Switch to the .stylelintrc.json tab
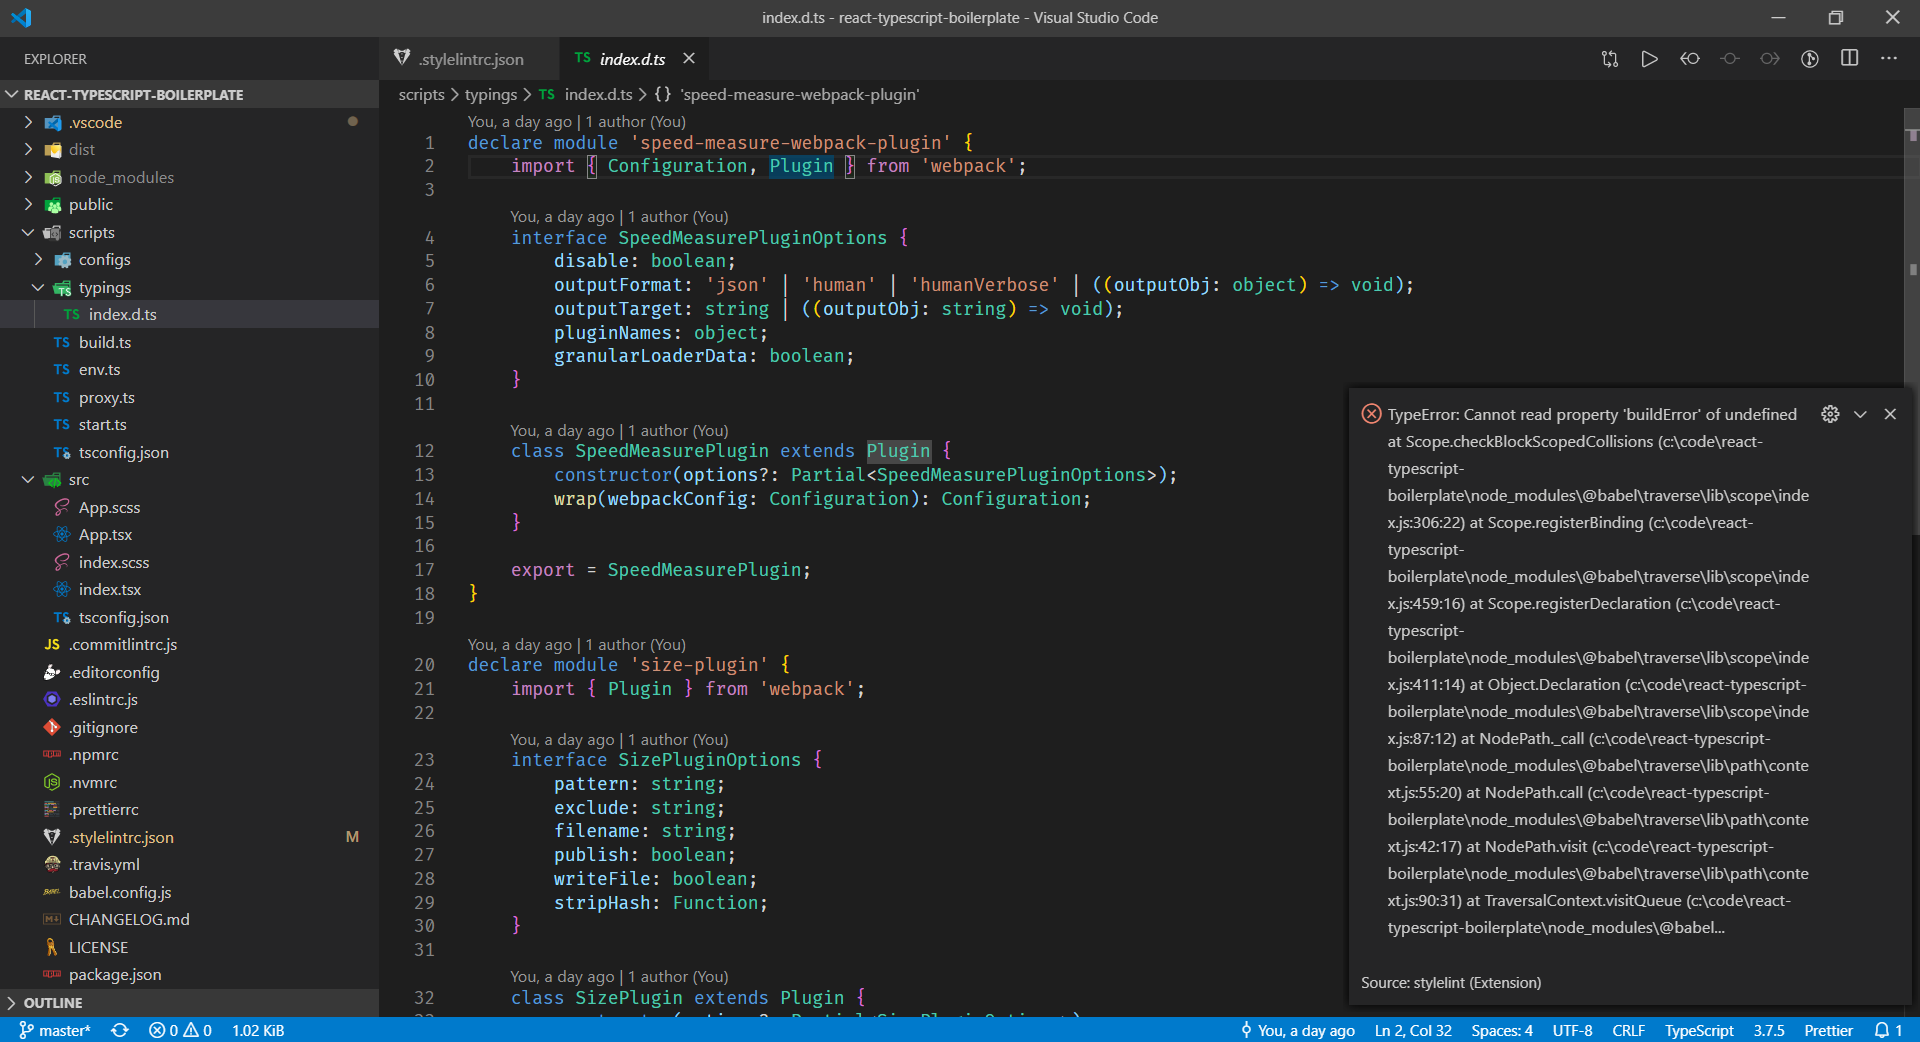The height and width of the screenshot is (1042, 1920). tap(470, 59)
